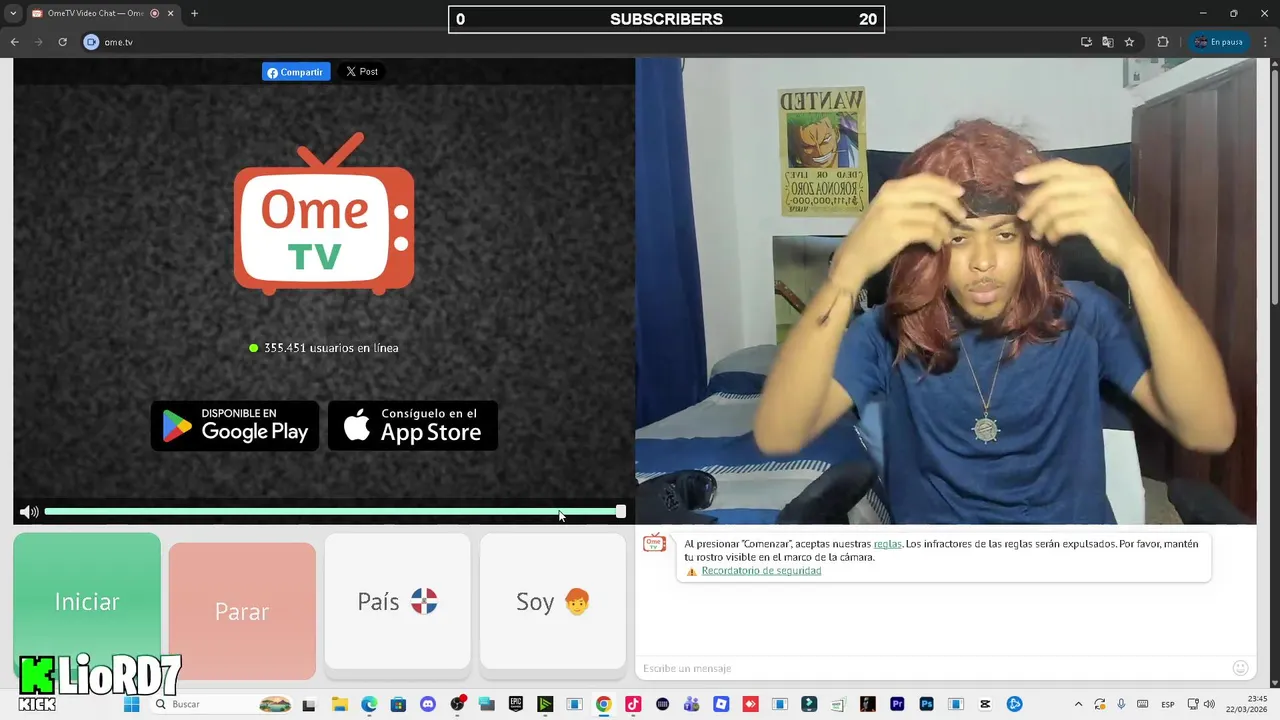Click the taskbar Buscar search box
The width and height of the screenshot is (1280, 720).
pos(222,704)
